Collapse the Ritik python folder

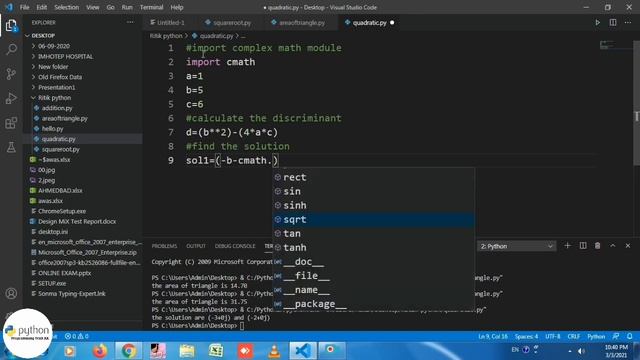[x=54, y=98]
